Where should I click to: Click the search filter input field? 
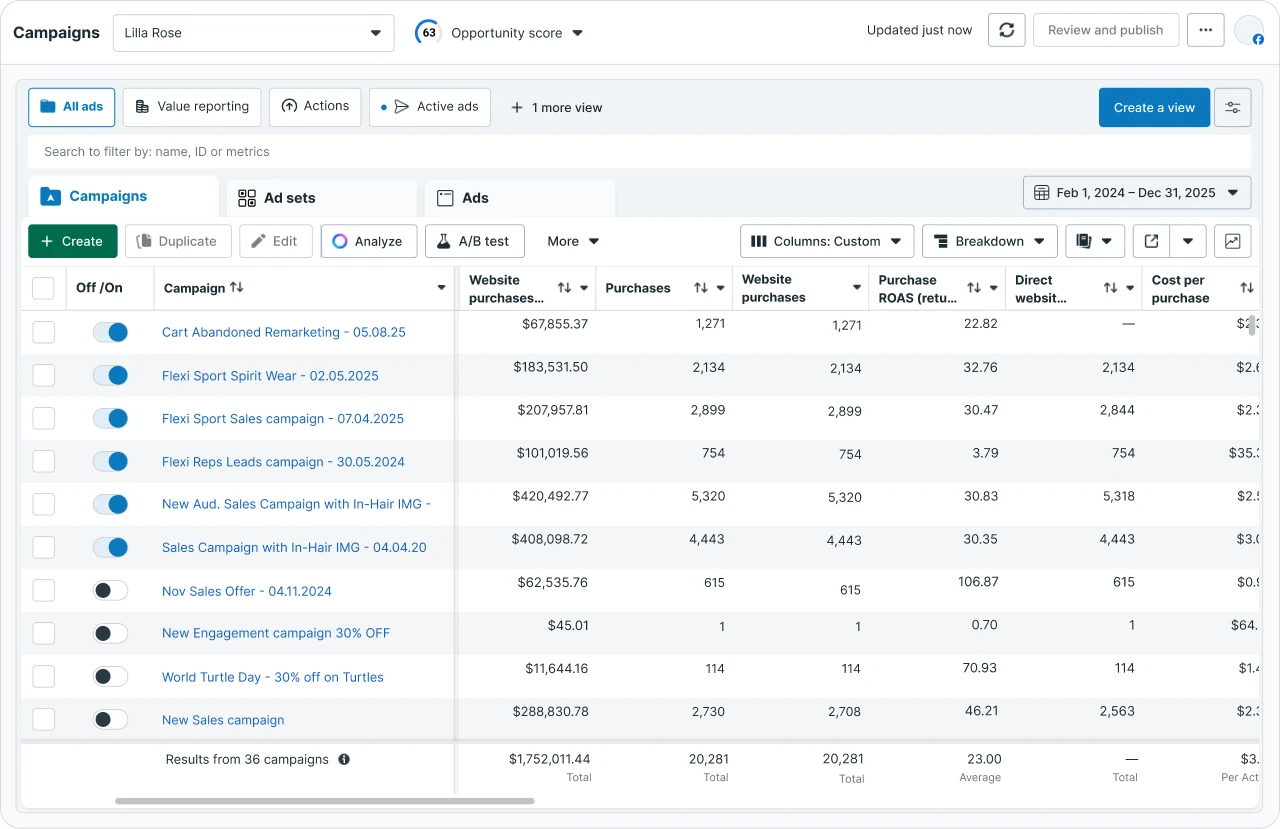point(640,152)
